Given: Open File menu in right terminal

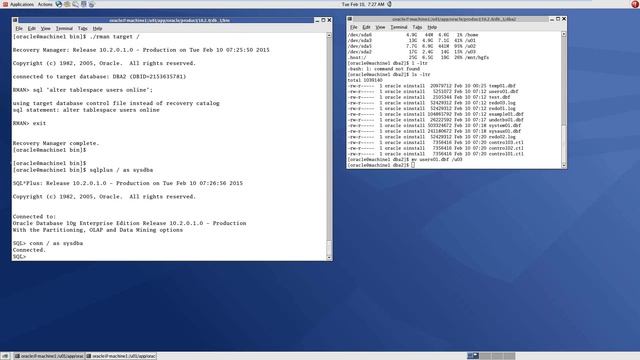Looking at the screenshot, I should point(353,27).
